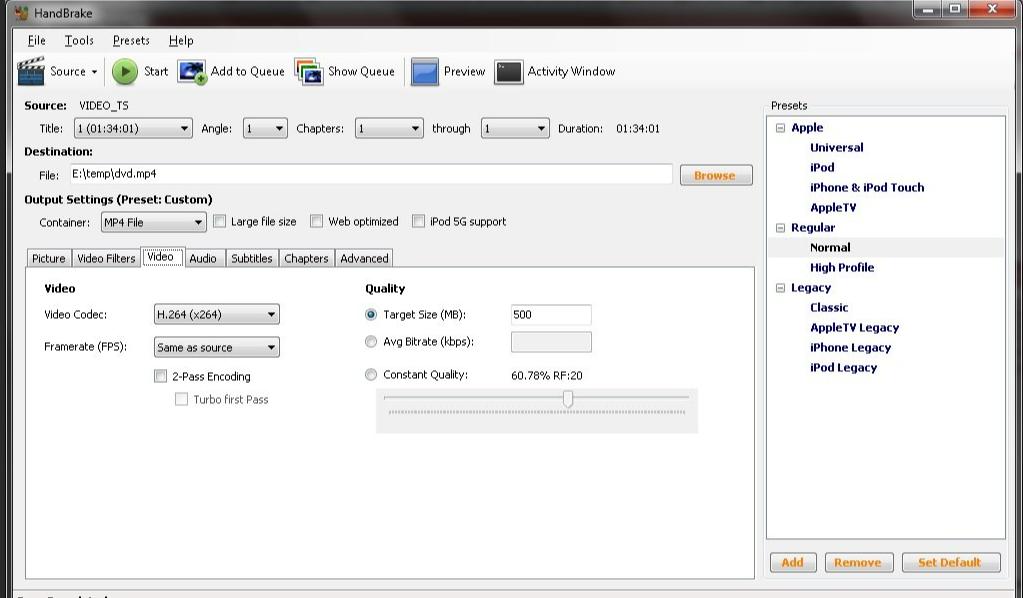Click the Preview monitor icon
Viewport: 1023px width, 598px height.
425,72
